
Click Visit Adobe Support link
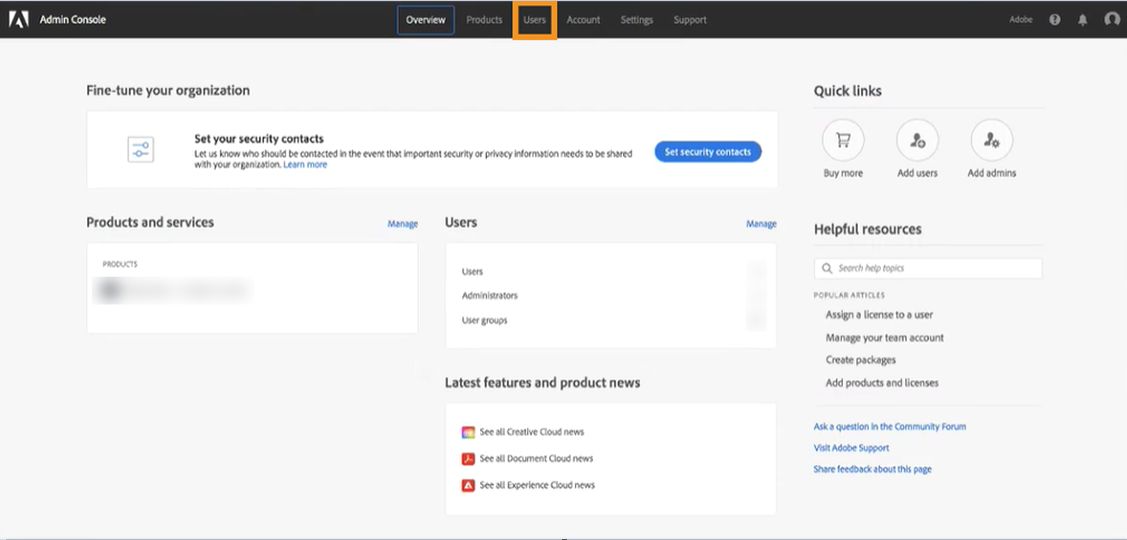pos(851,448)
